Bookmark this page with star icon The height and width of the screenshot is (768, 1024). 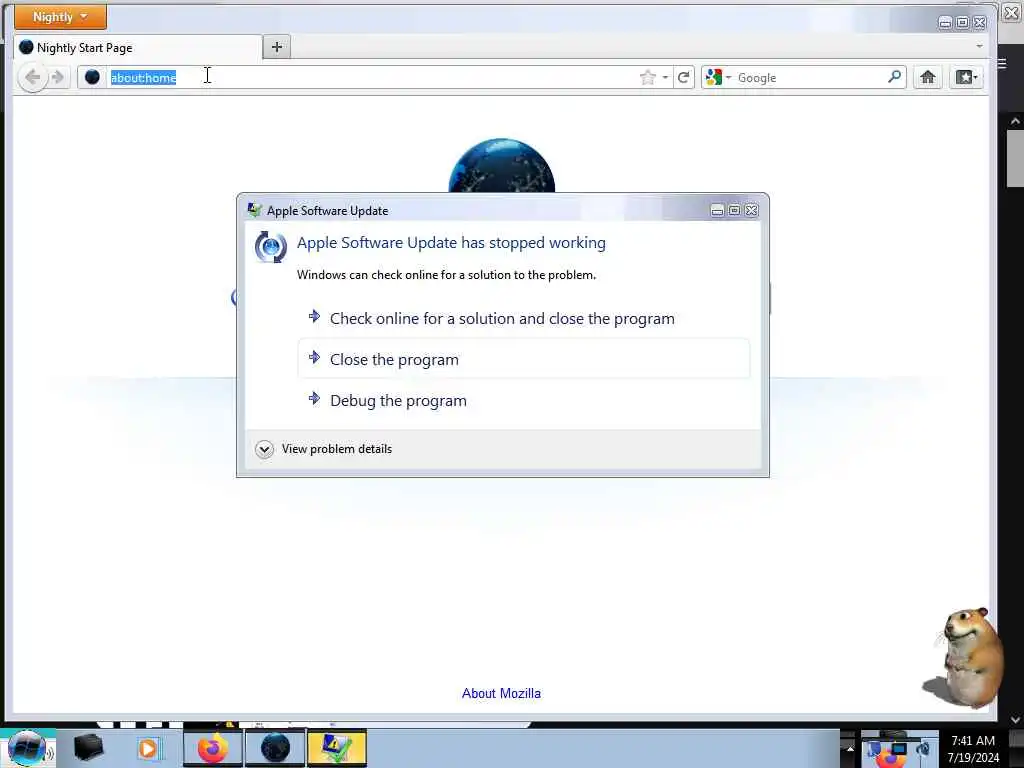[x=647, y=78]
